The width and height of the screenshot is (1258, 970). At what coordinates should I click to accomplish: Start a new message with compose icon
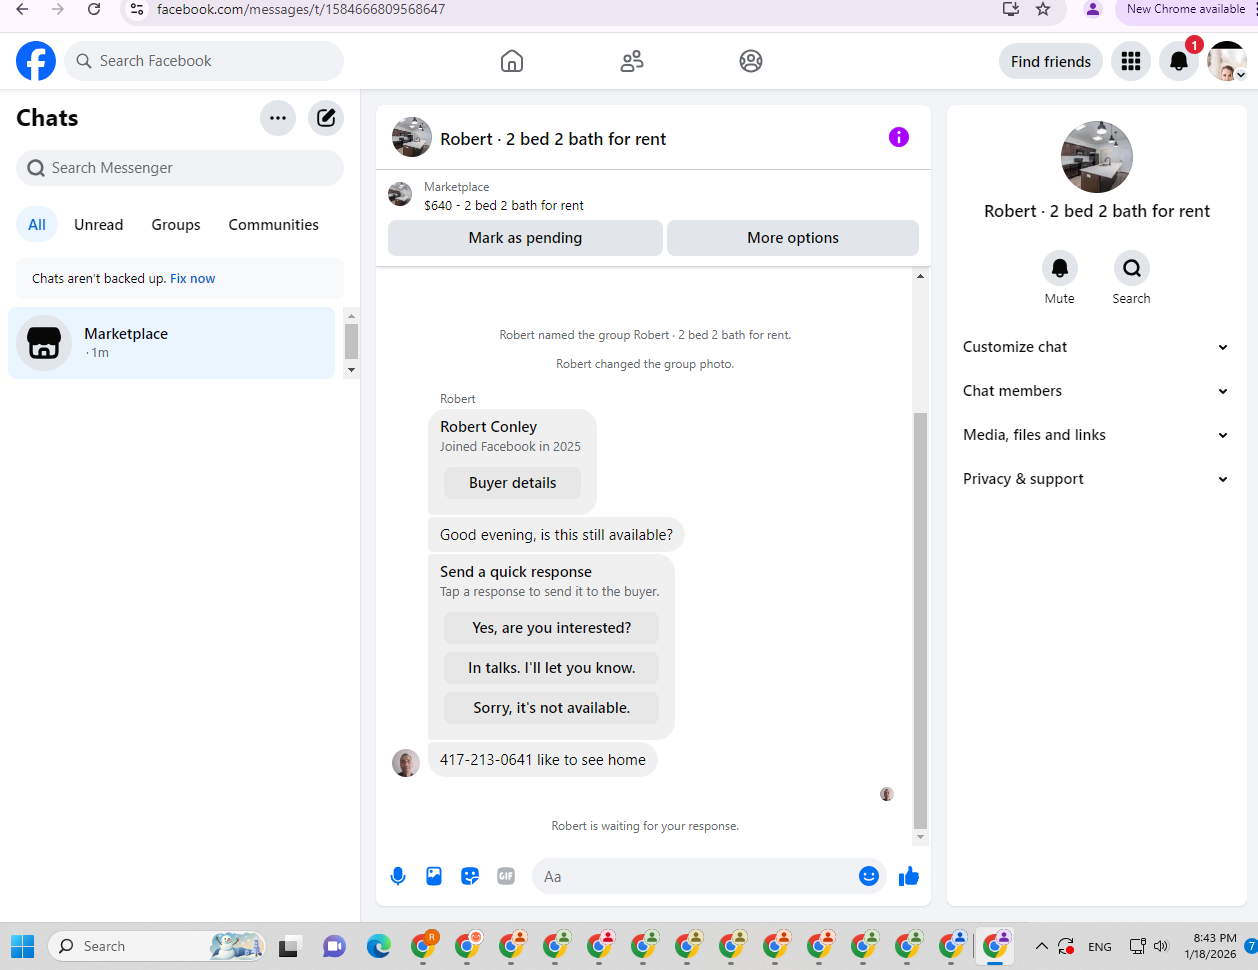point(326,118)
